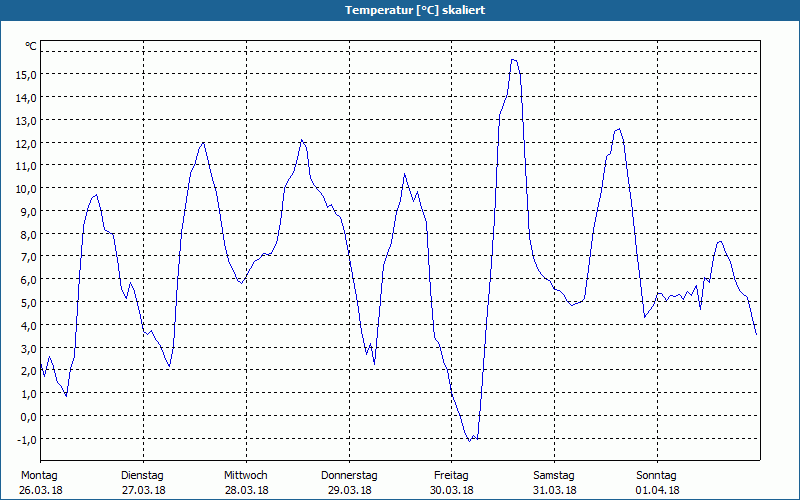Select the 11,0 axis value
Image resolution: width=800 pixels, height=500 pixels.
[x=26, y=166]
